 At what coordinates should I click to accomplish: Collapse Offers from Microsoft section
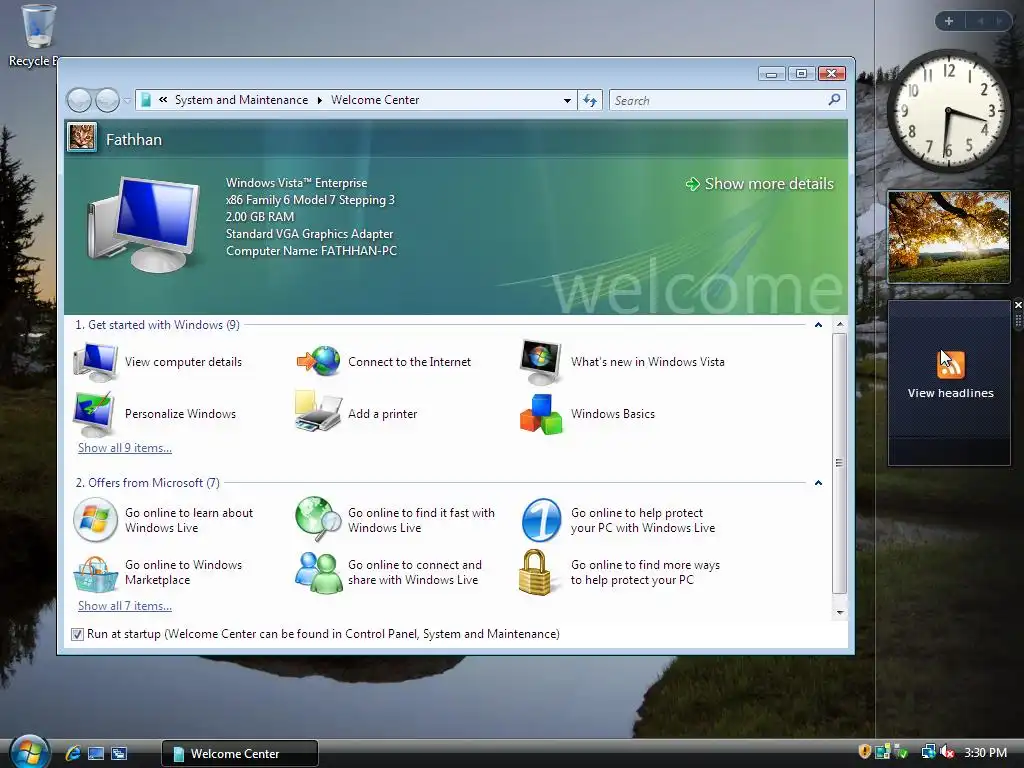[x=818, y=483]
